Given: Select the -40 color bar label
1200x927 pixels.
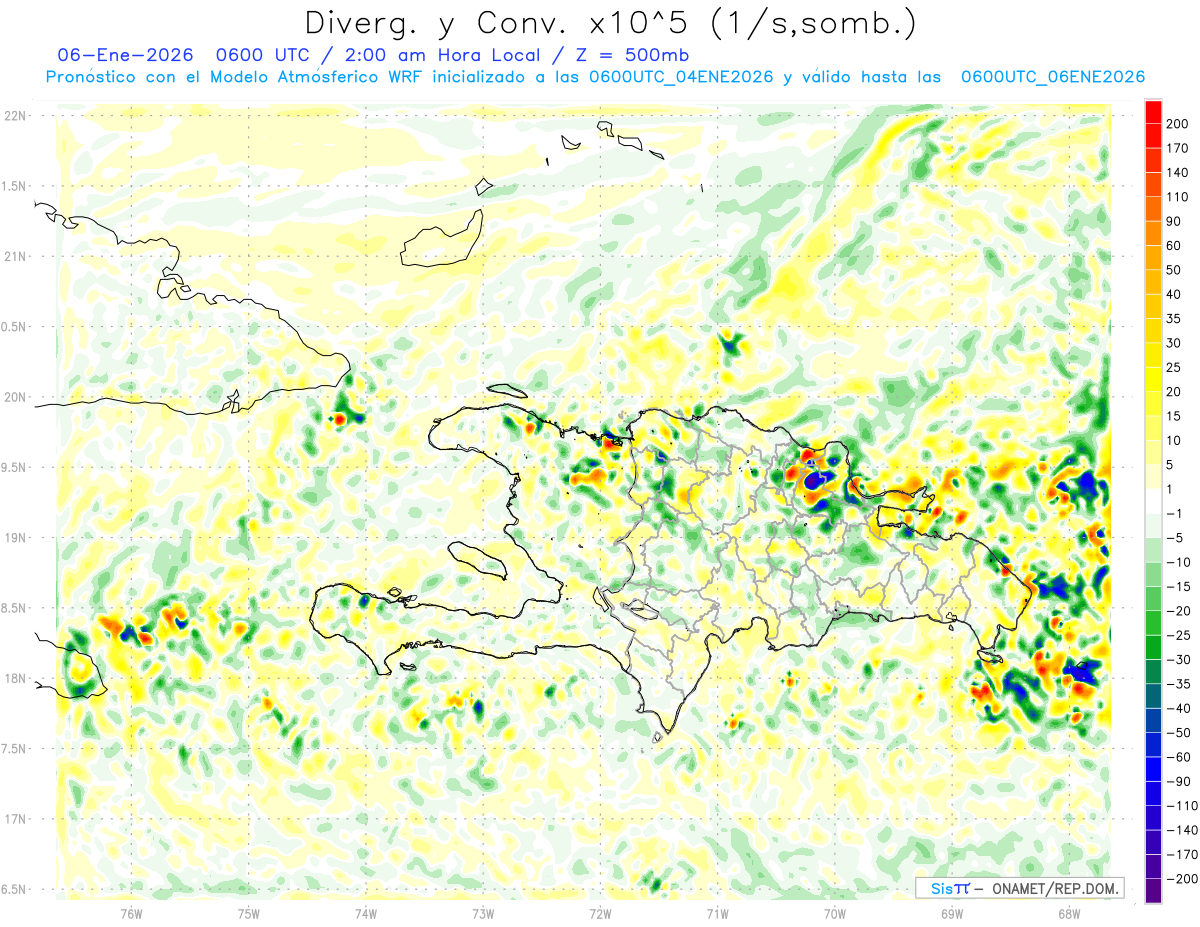Looking at the screenshot, I should (x=1178, y=708).
